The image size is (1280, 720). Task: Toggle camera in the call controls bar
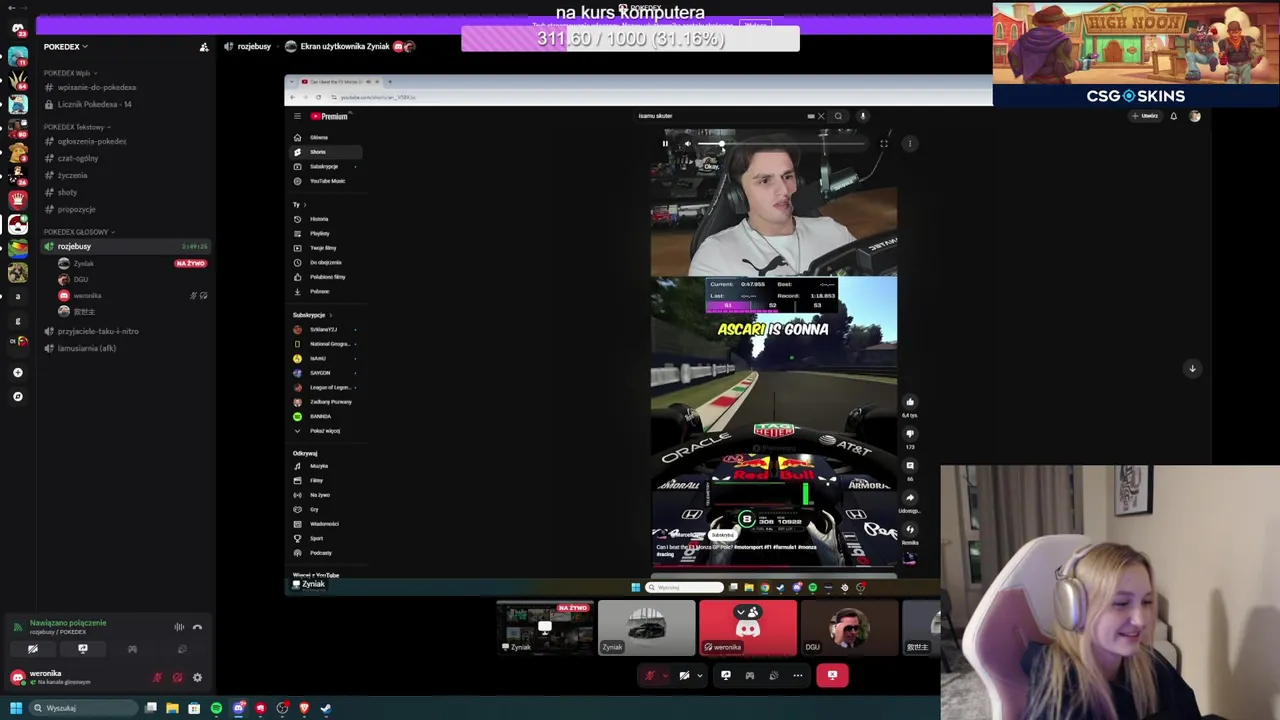684,675
